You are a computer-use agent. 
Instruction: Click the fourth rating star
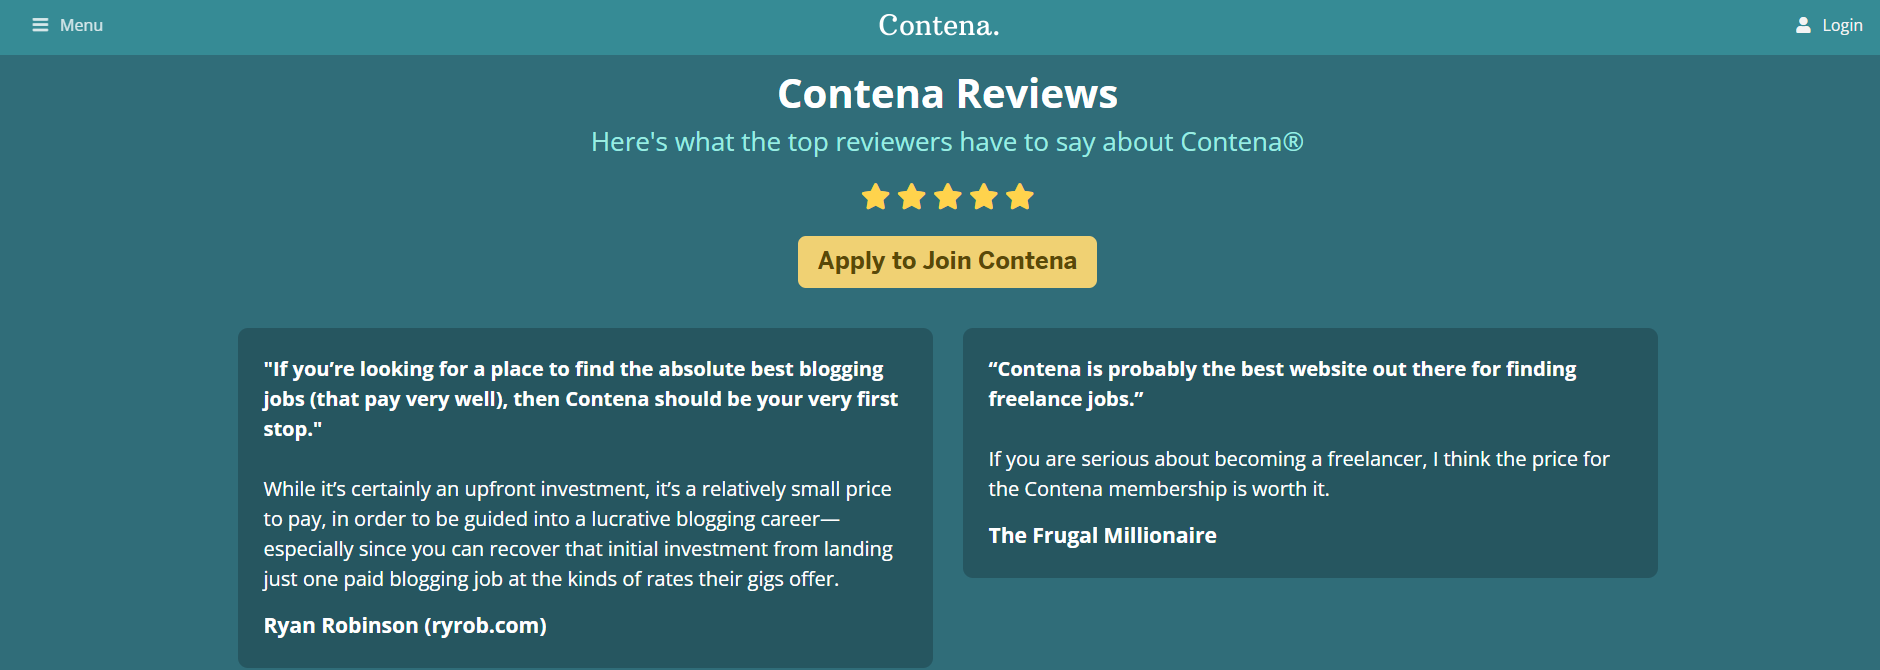(x=984, y=197)
